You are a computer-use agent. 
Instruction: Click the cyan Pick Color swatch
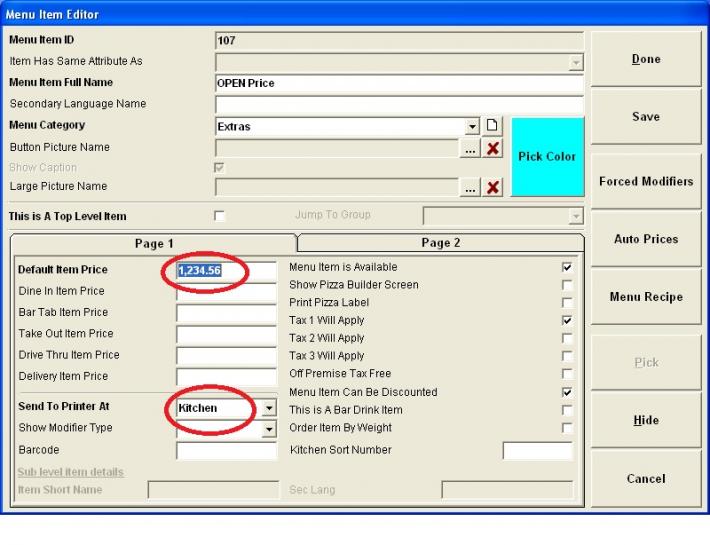tap(547, 157)
